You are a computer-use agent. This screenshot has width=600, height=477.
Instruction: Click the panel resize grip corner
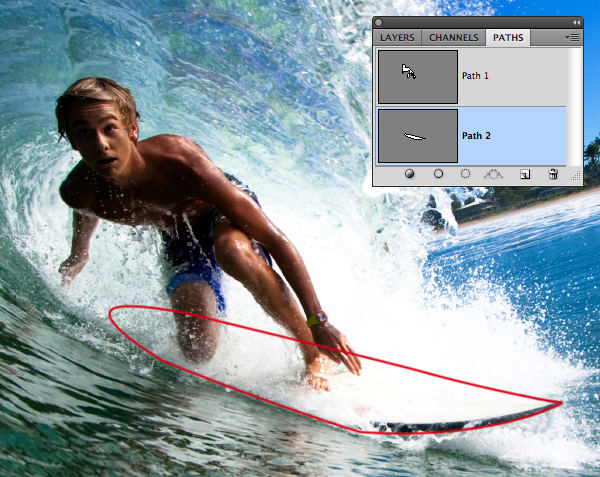click(x=576, y=176)
